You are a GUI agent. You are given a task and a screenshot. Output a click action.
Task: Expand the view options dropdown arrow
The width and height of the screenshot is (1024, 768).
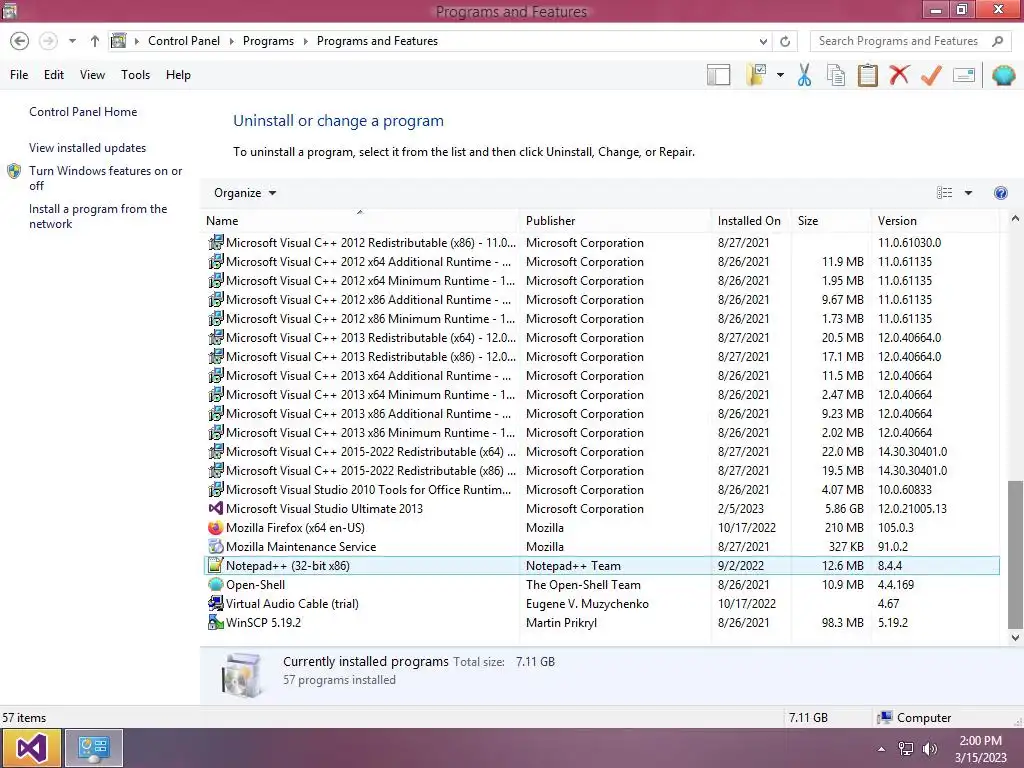(x=968, y=193)
